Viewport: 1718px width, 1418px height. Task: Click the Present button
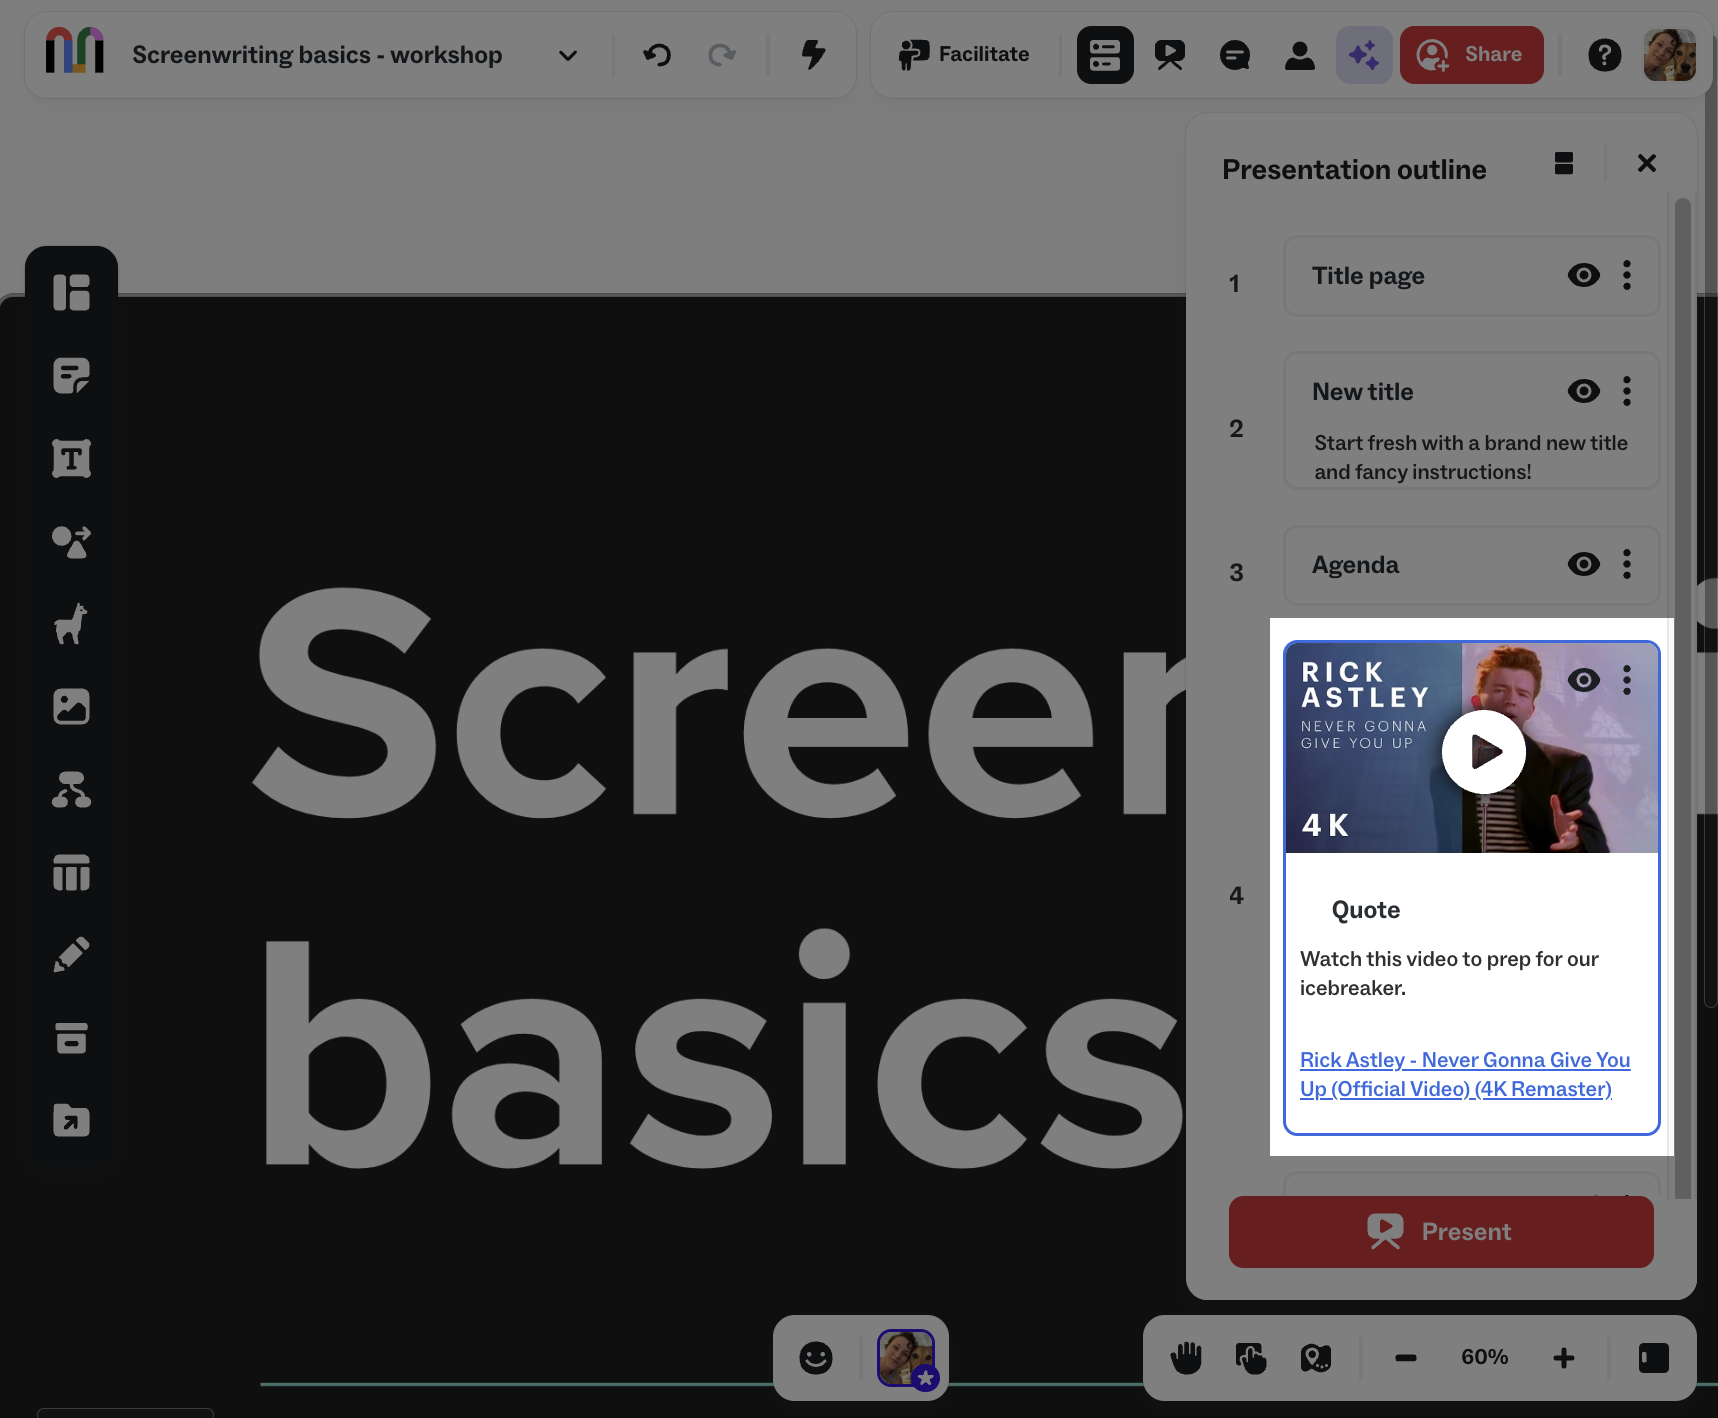pos(1441,1232)
